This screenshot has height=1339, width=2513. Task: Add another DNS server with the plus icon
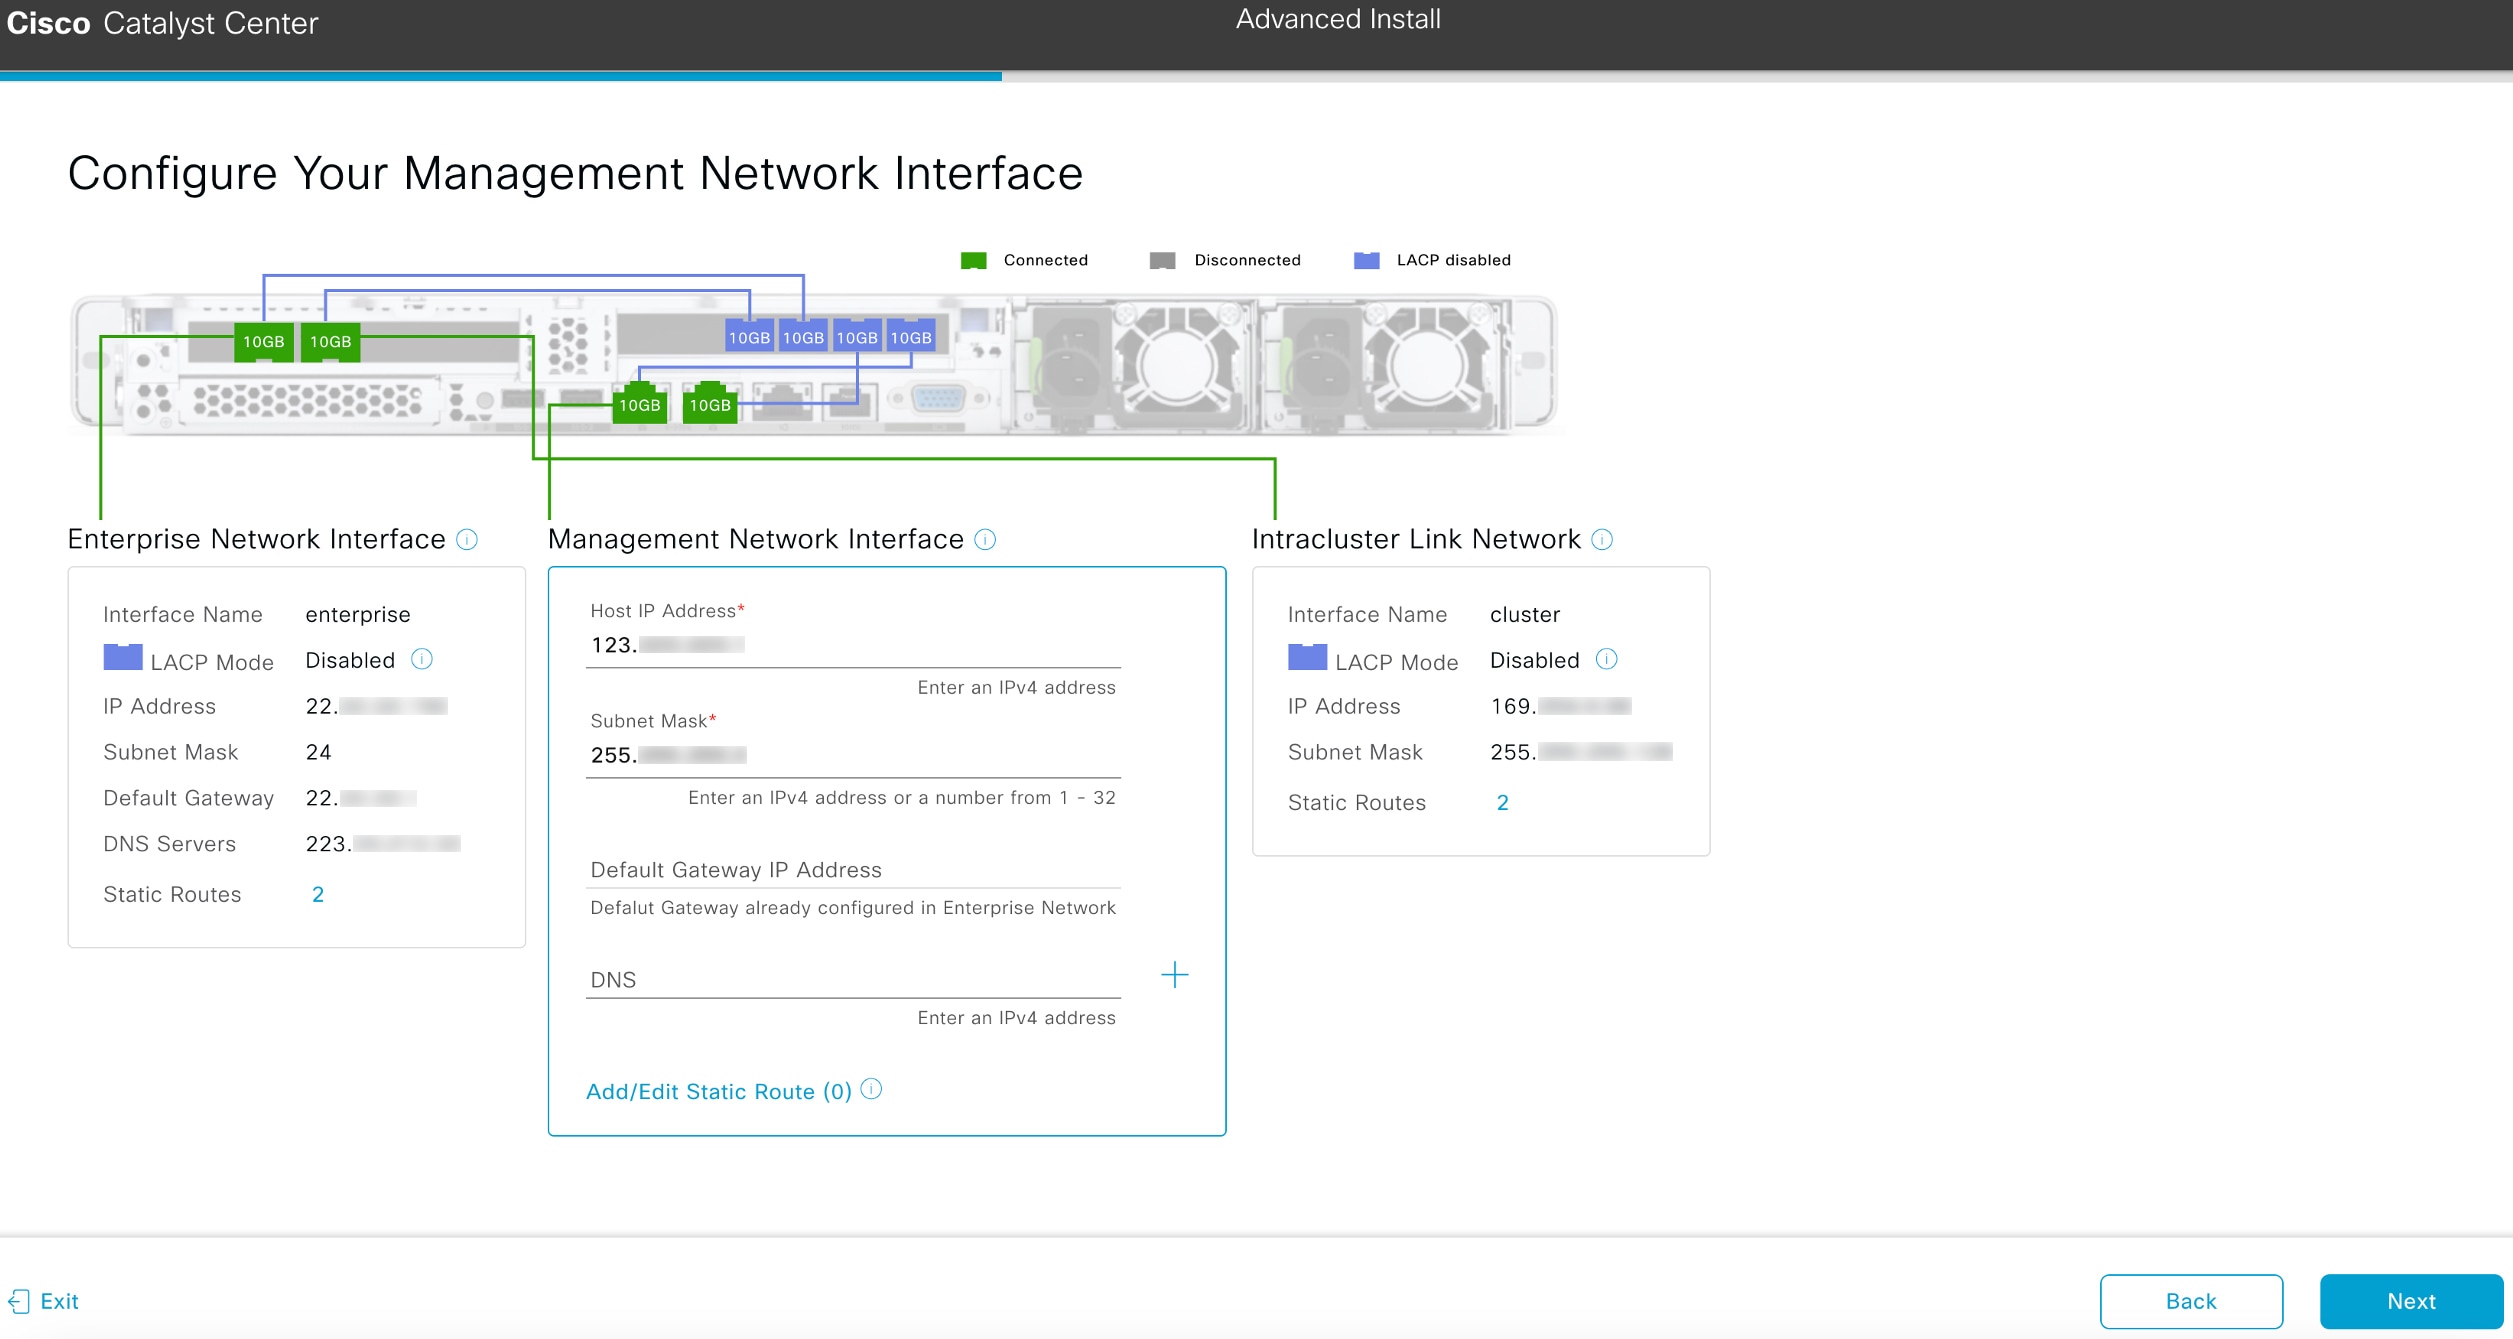[1175, 975]
